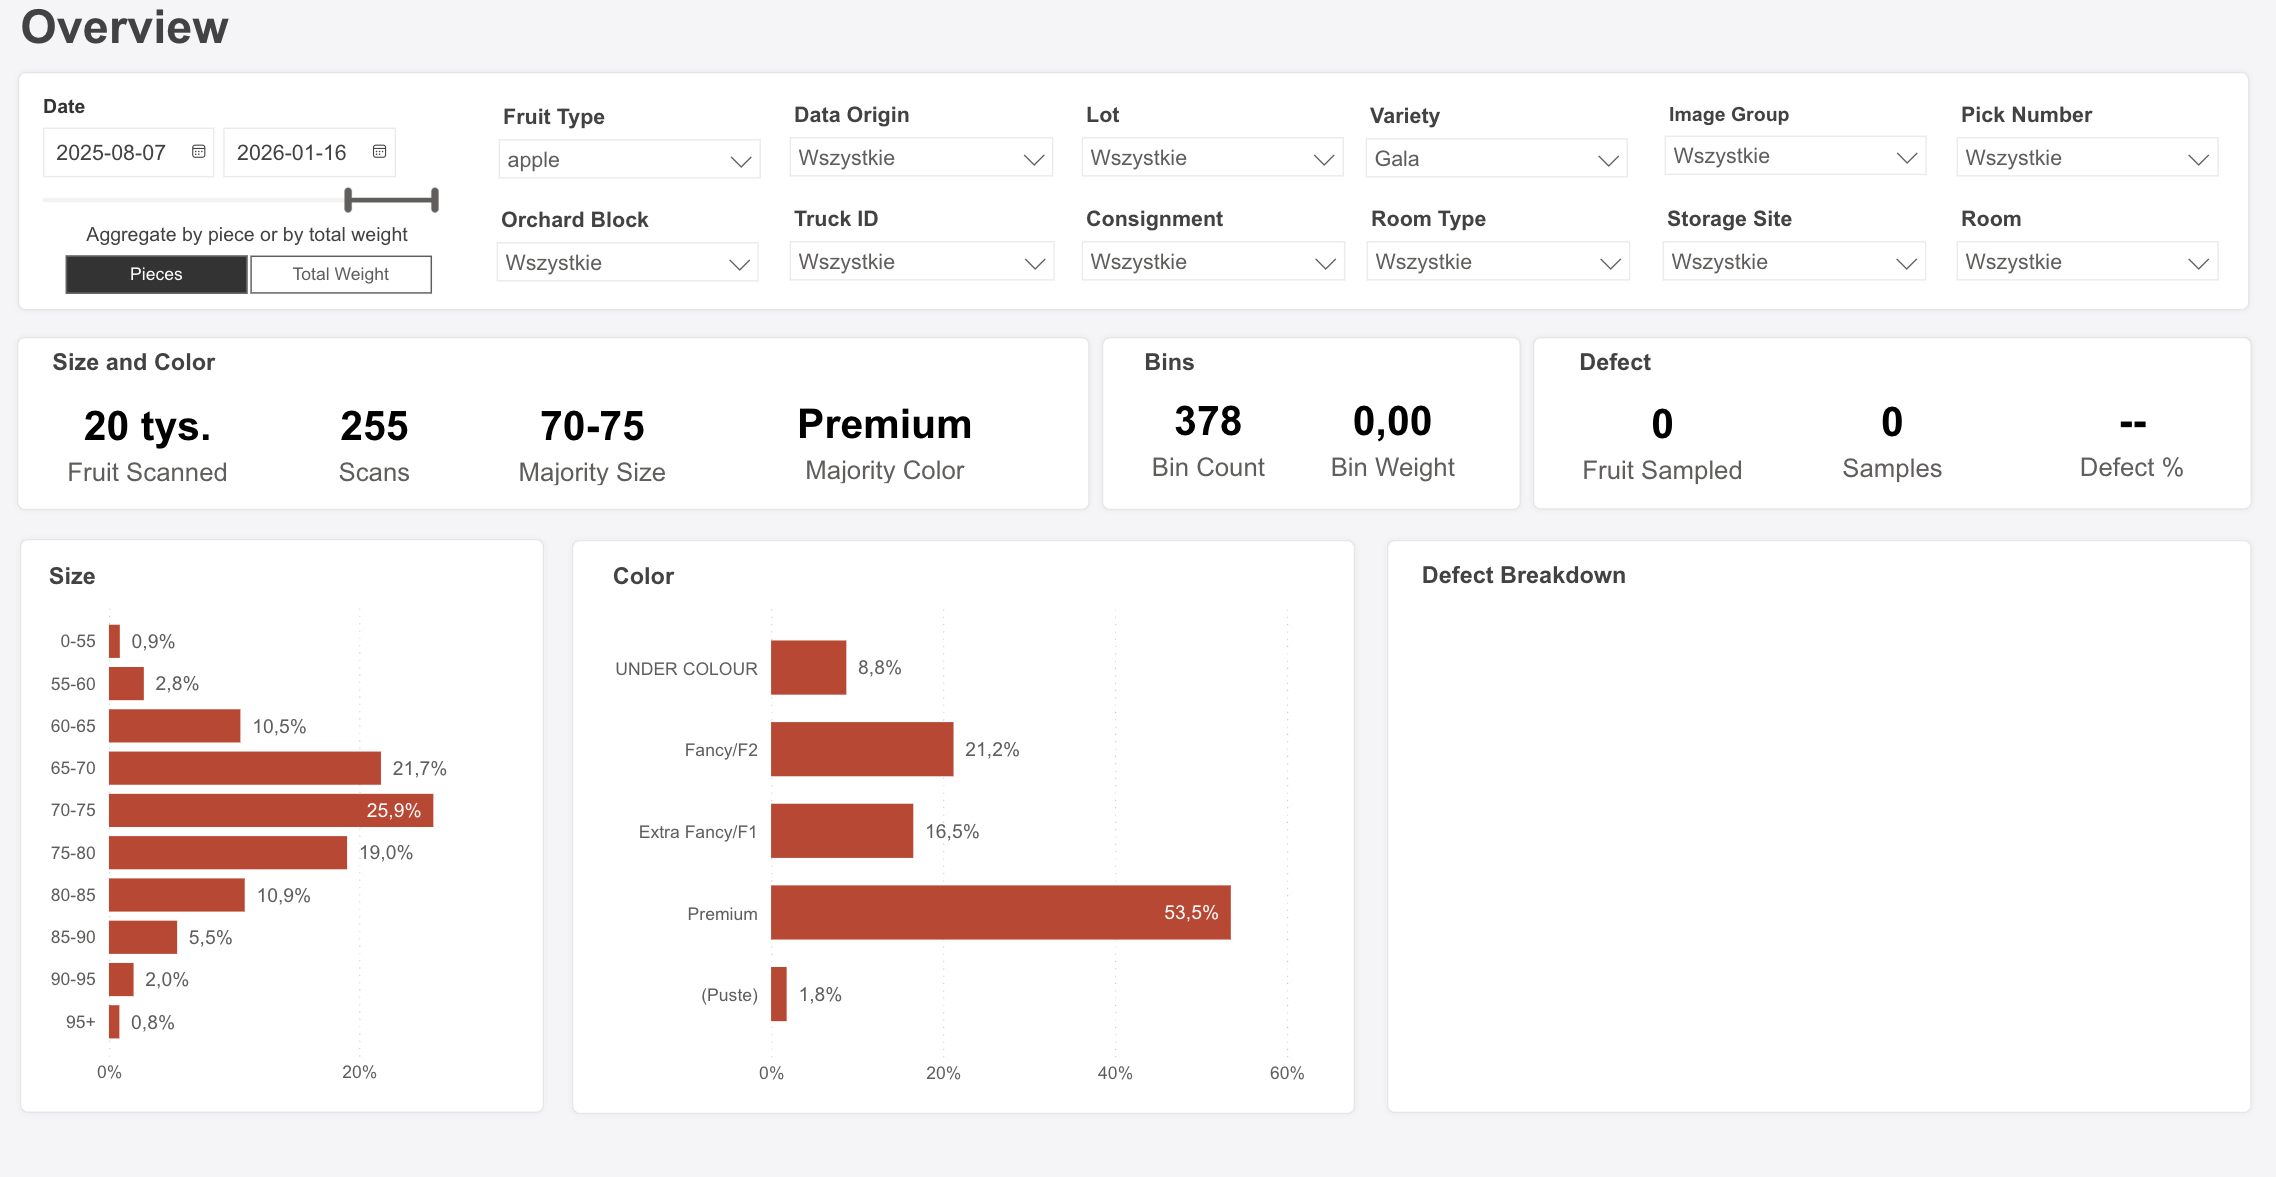Expand the Data Origin dropdown
Screen dimensions: 2276x1177
click(920, 158)
